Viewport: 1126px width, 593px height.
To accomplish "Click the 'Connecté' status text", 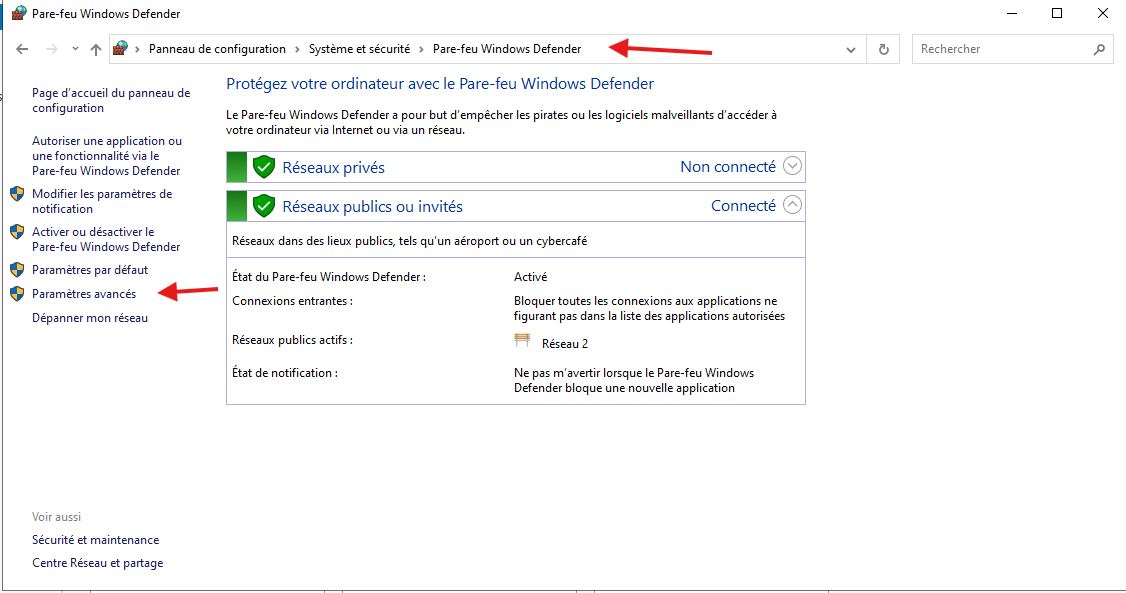I will [743, 206].
